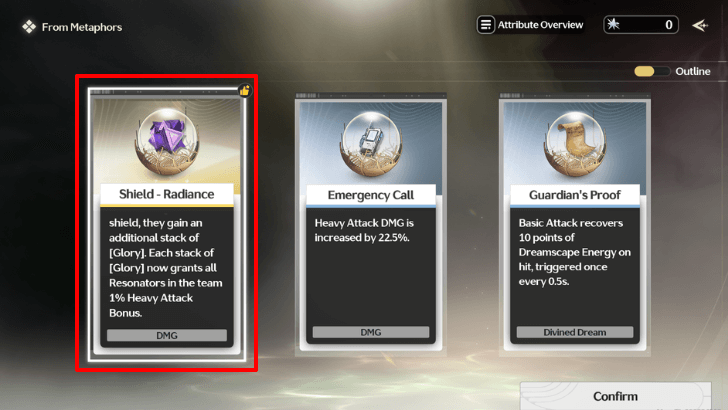Click the thumbs-up recommended badge

click(245, 90)
